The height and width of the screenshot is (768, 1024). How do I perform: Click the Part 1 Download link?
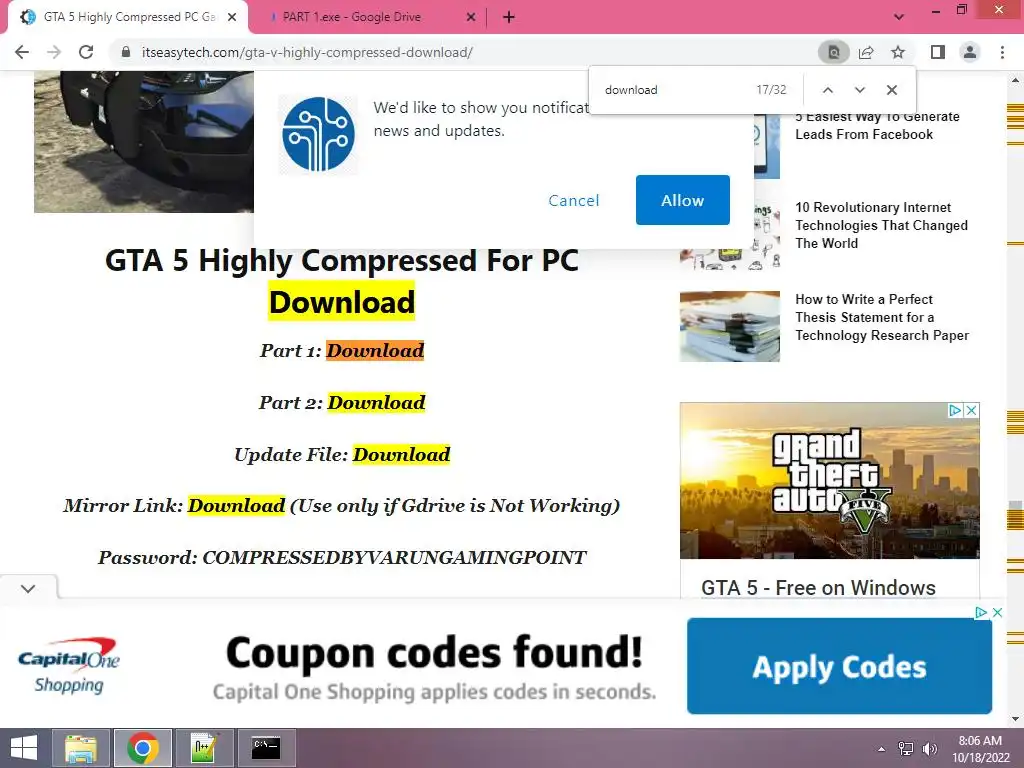point(375,351)
